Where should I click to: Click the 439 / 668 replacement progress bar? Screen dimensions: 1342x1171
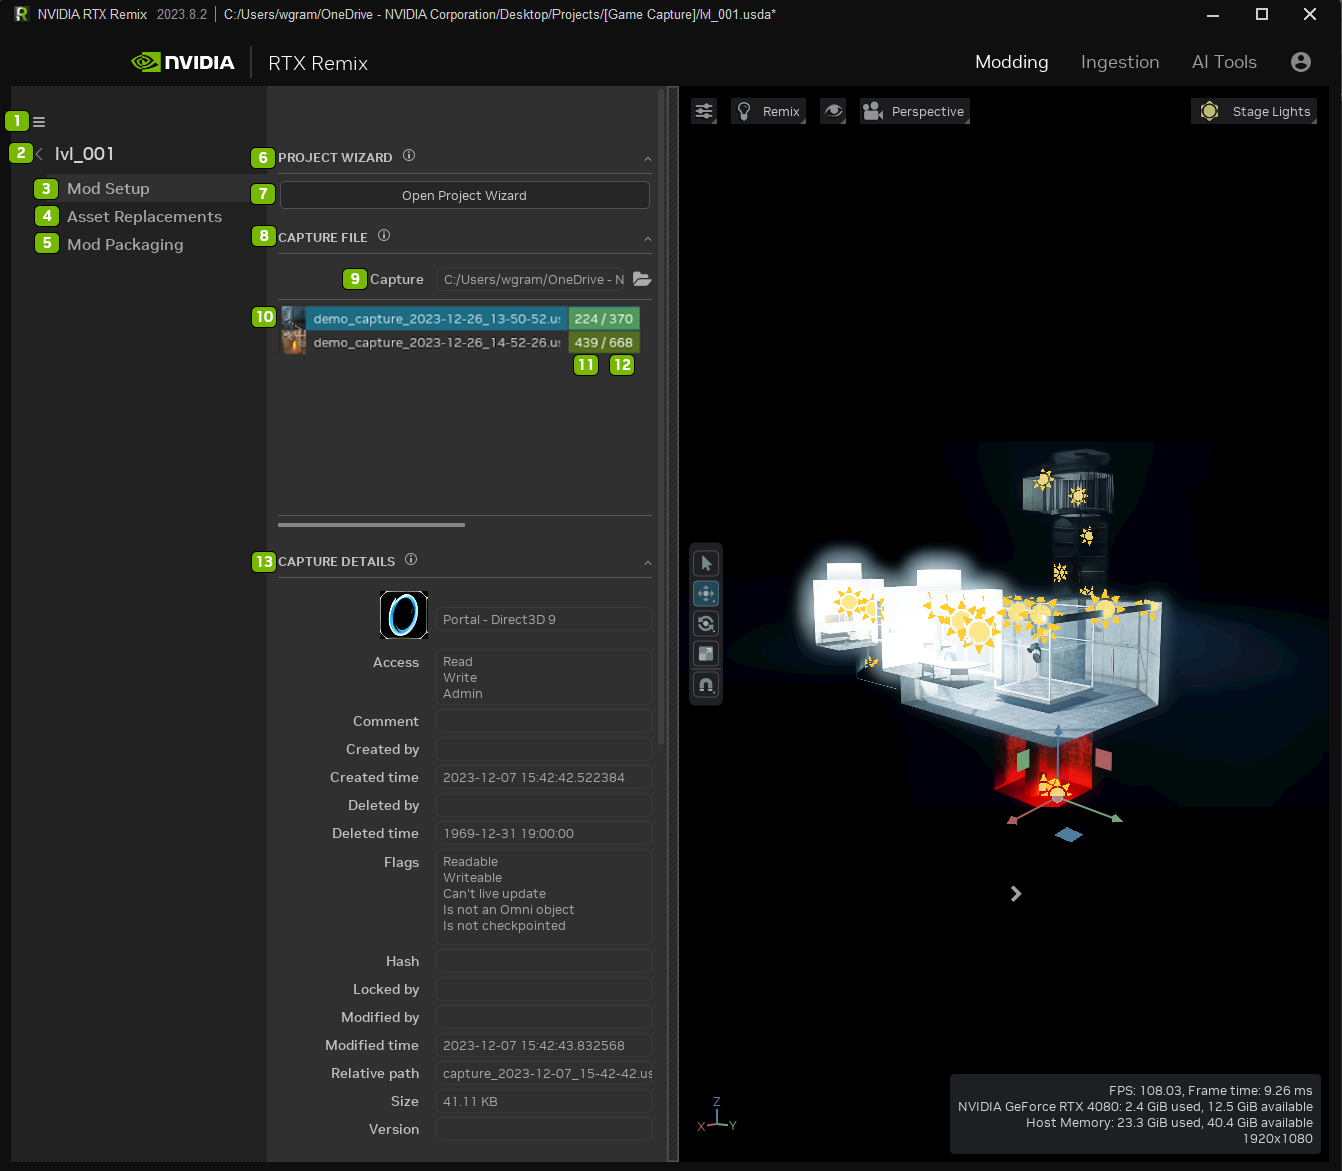[x=604, y=343]
